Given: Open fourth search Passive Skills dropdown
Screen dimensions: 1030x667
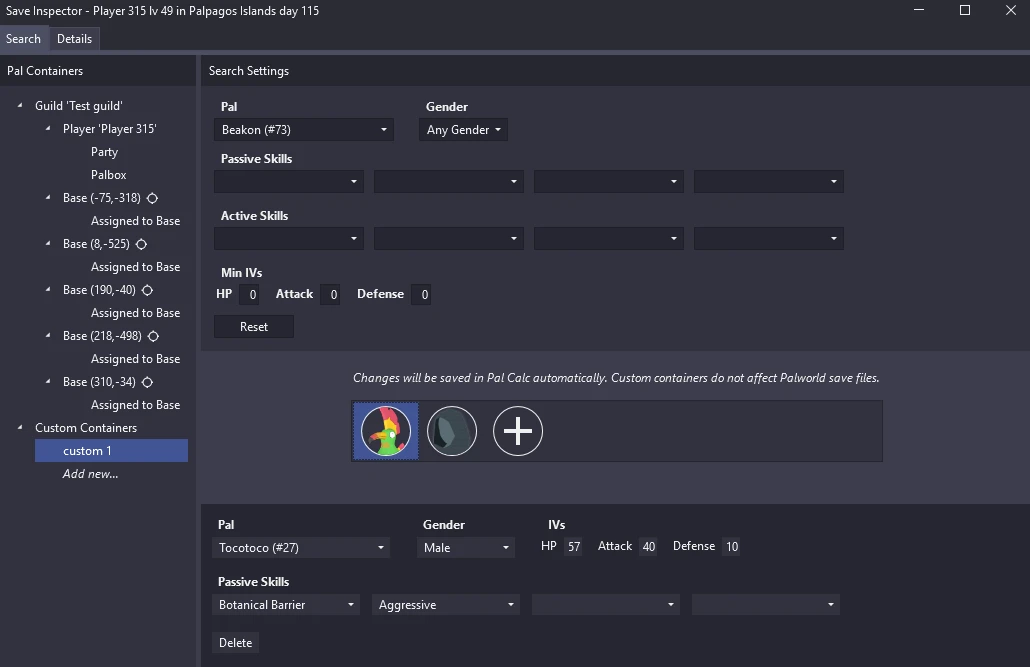Looking at the screenshot, I should click(x=769, y=181).
